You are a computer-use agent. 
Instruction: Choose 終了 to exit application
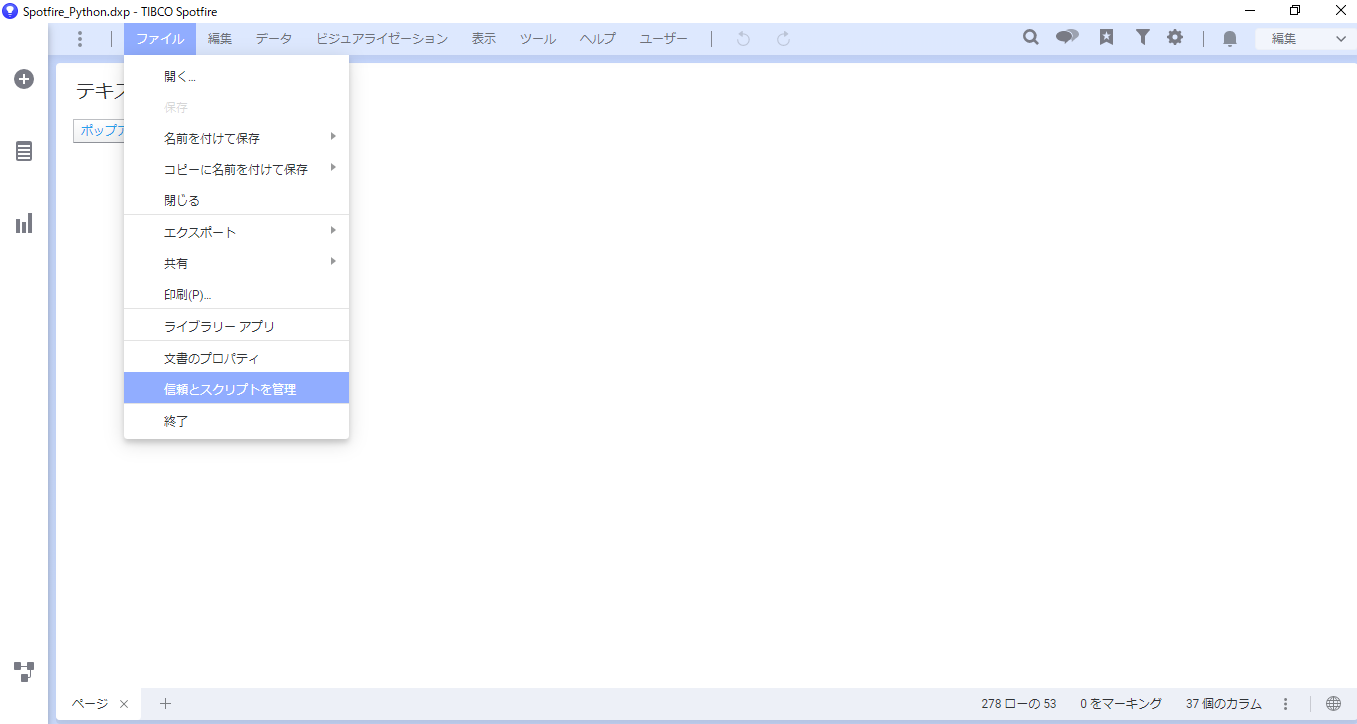(236, 421)
